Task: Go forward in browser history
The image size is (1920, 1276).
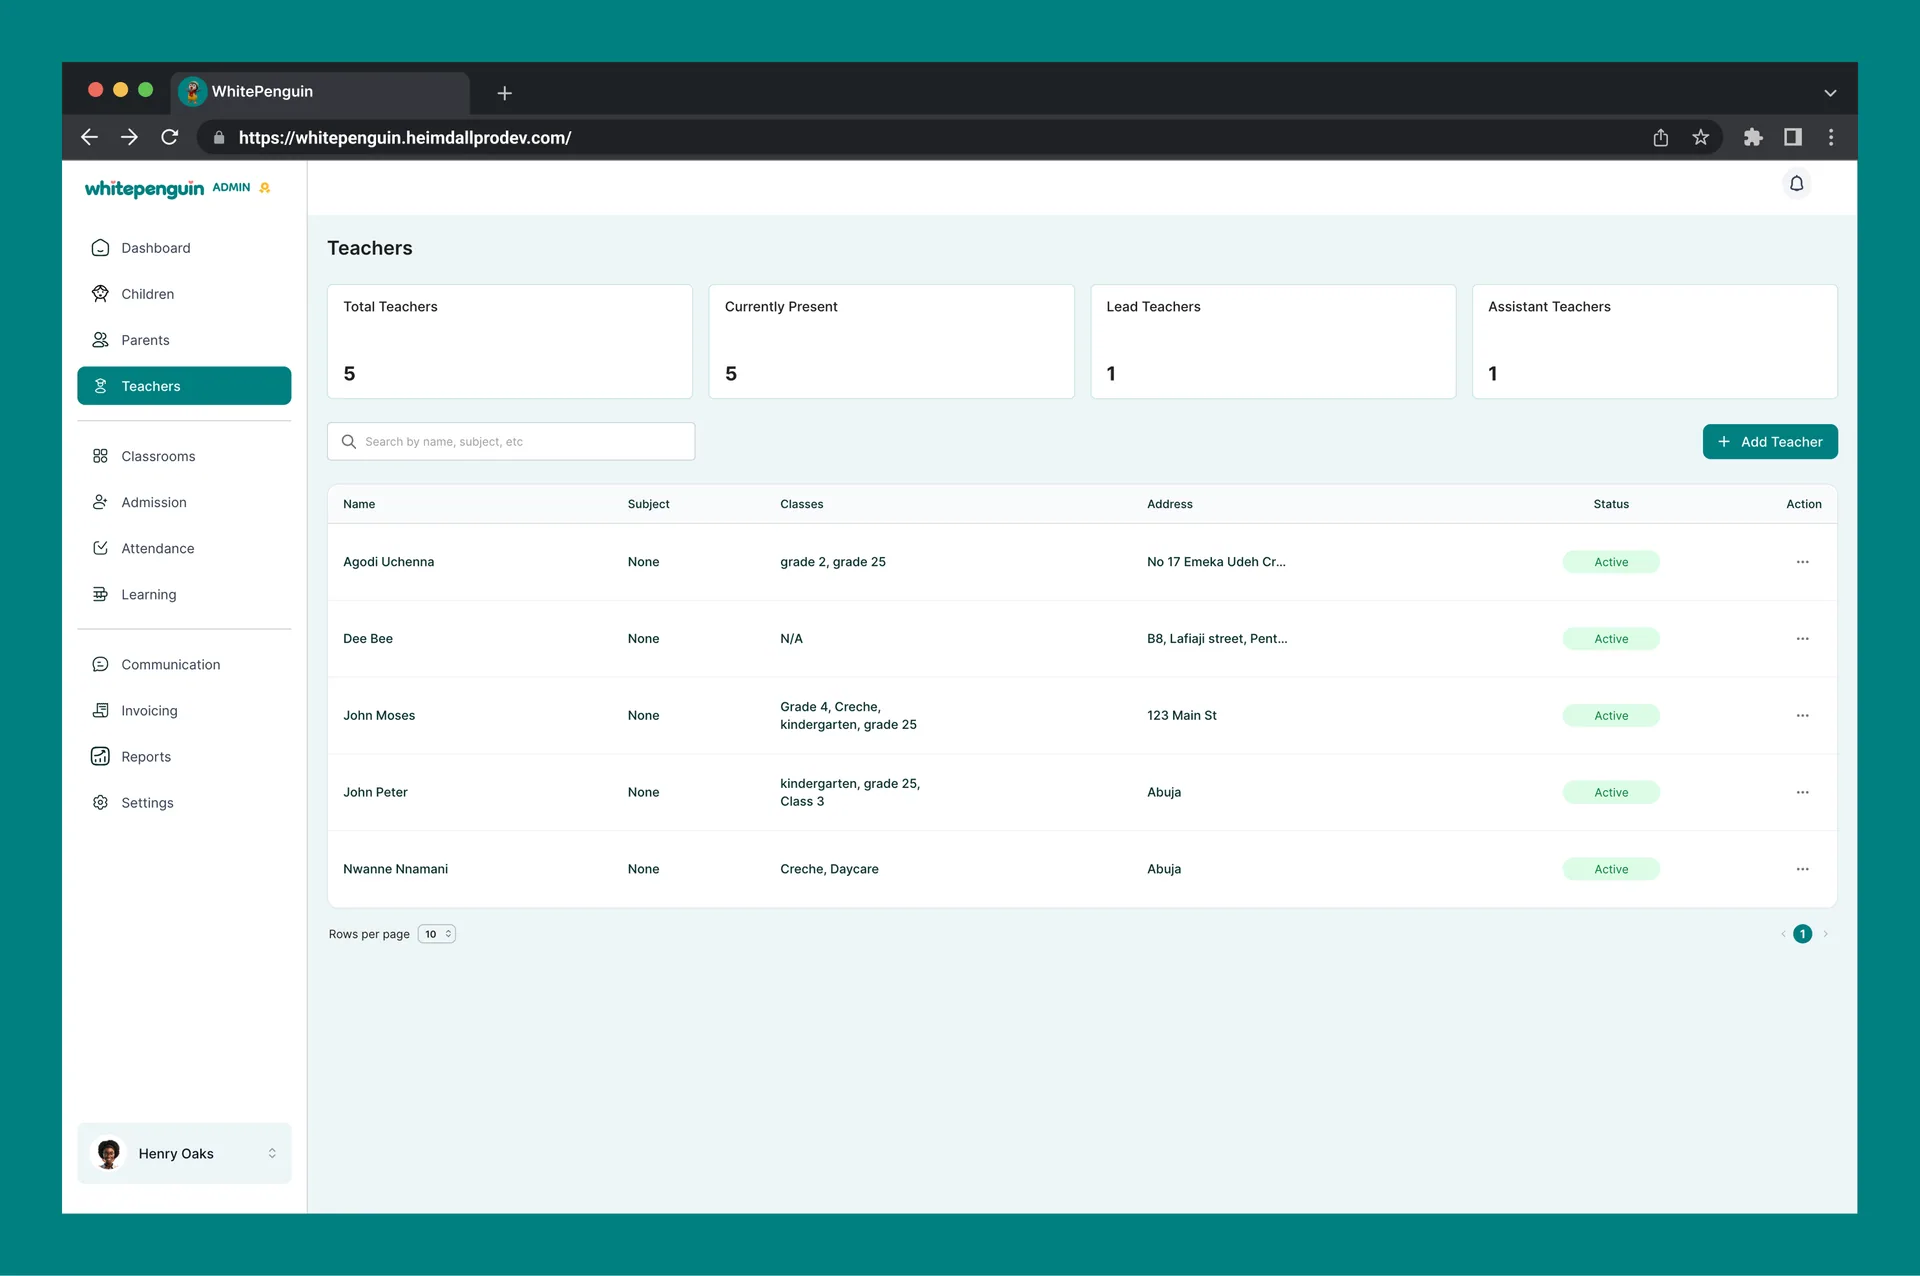Action: [x=129, y=137]
